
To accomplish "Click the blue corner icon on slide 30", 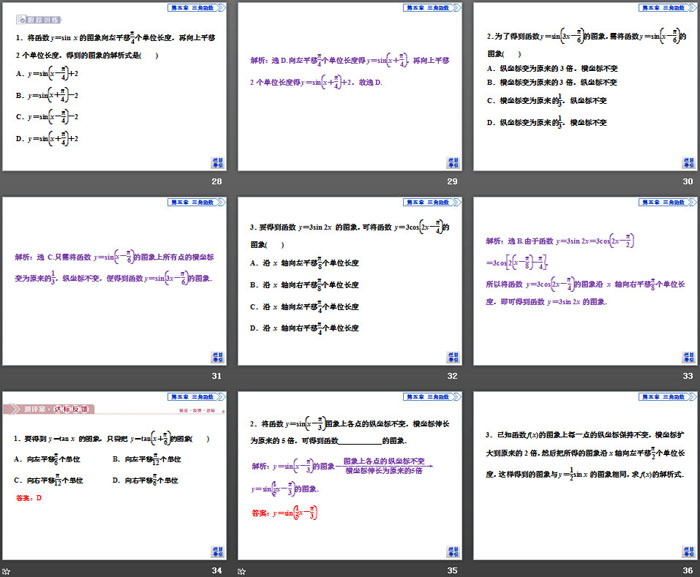I will 689,163.
